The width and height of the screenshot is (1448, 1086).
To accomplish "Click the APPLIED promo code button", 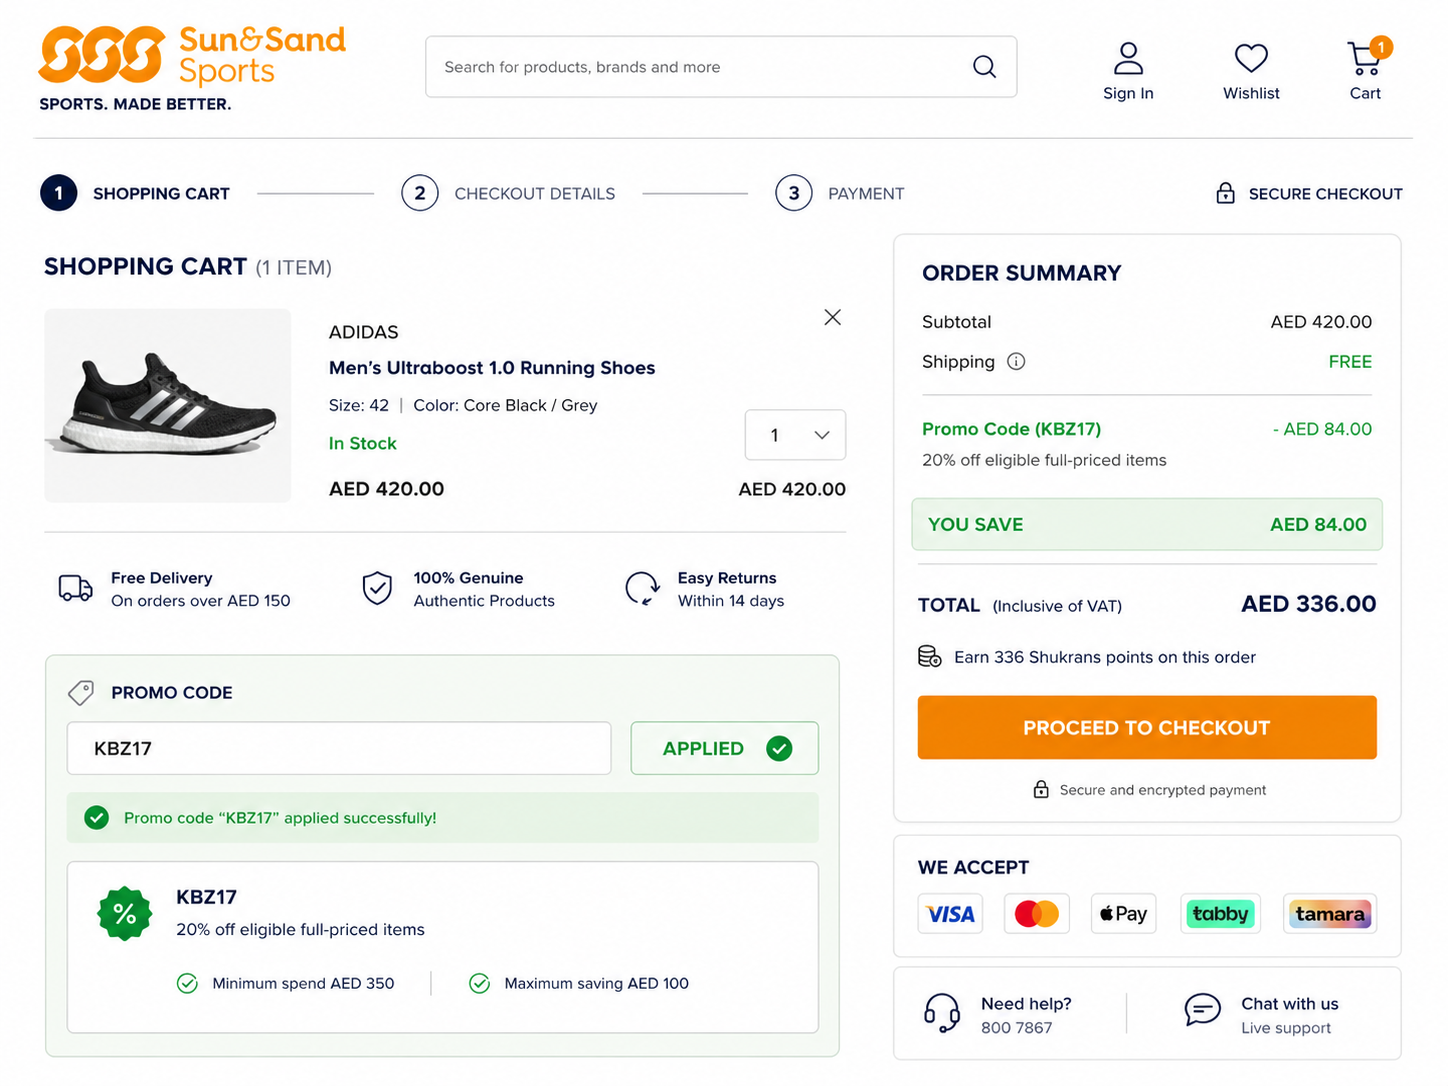I will pyautogui.click(x=724, y=748).
